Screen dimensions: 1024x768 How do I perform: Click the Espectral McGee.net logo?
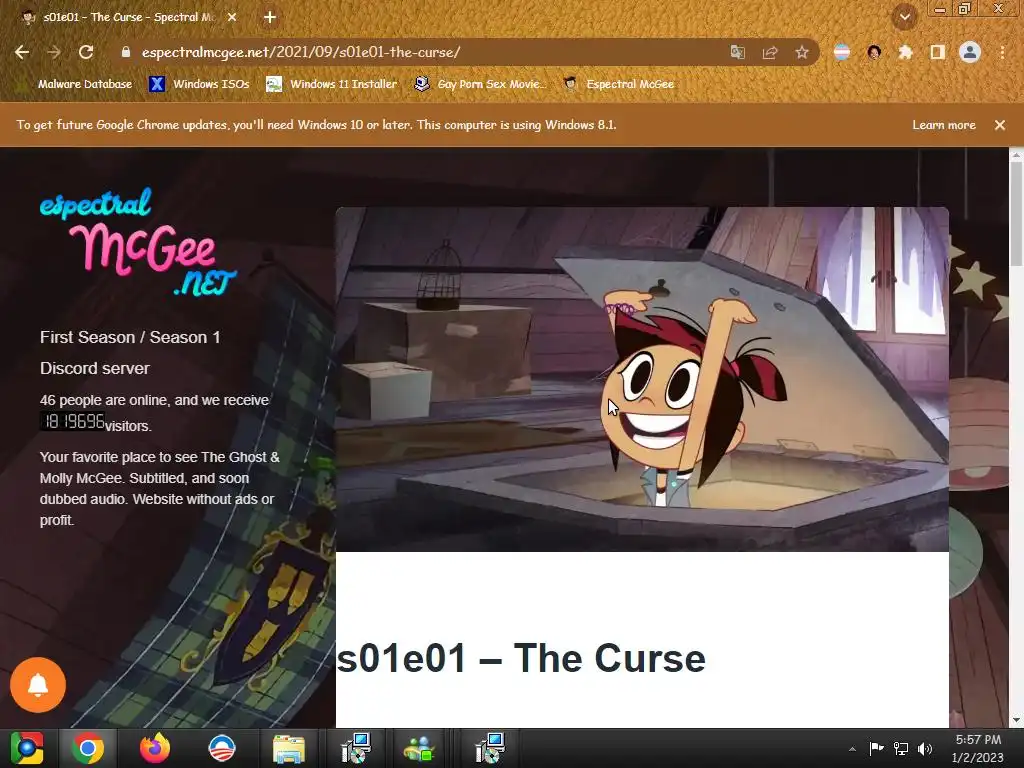(138, 242)
